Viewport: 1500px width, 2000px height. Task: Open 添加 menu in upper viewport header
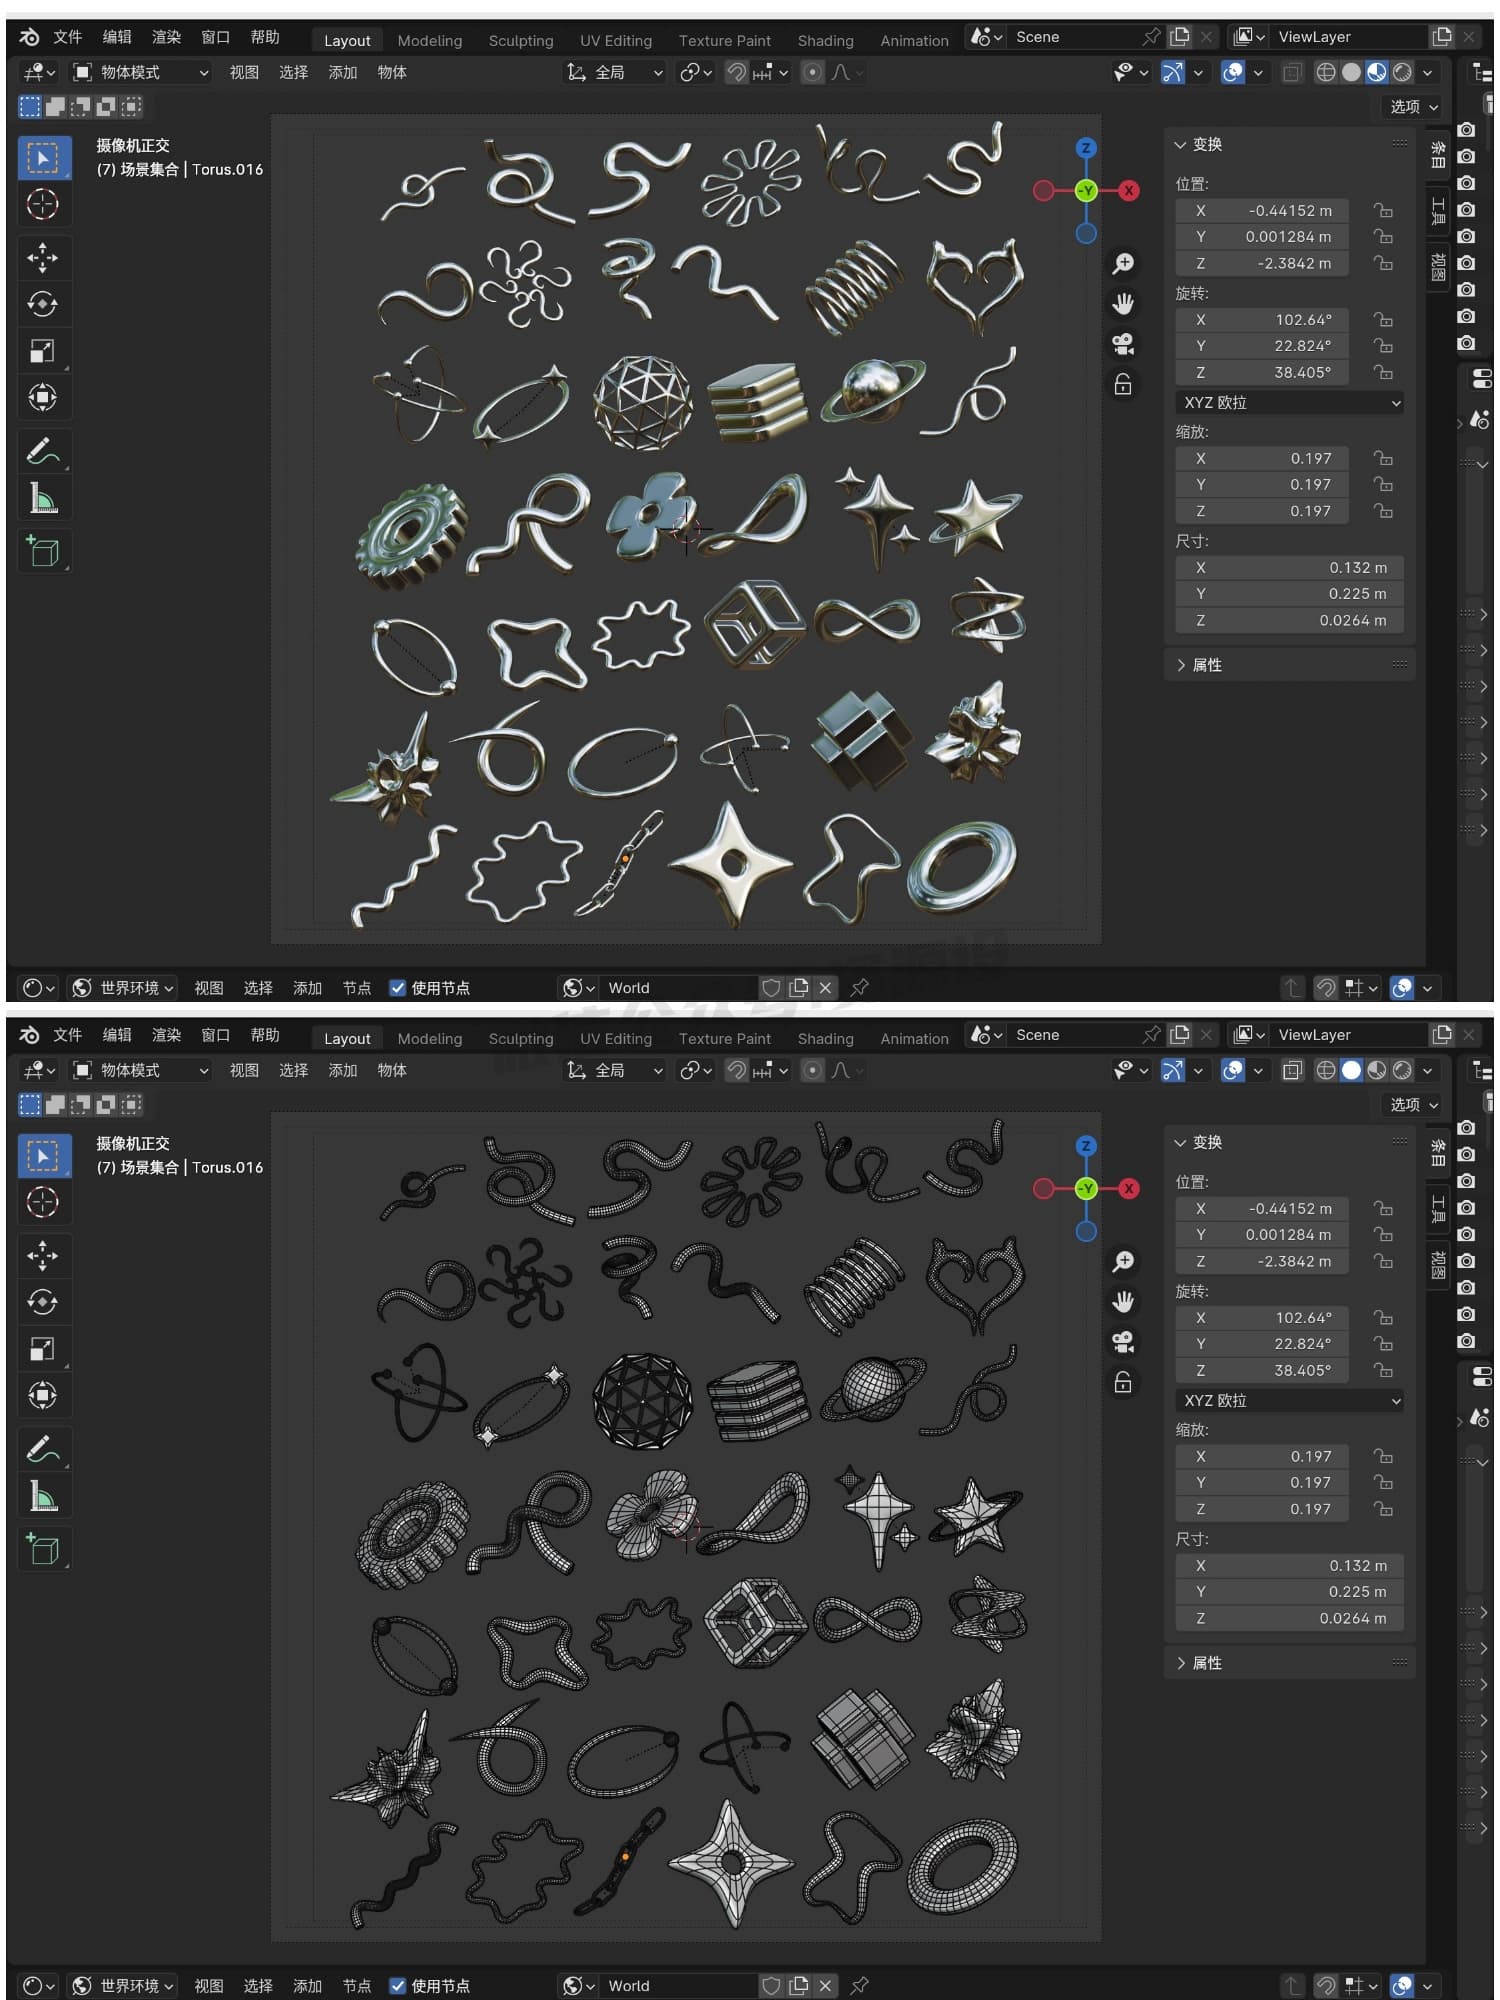(343, 72)
